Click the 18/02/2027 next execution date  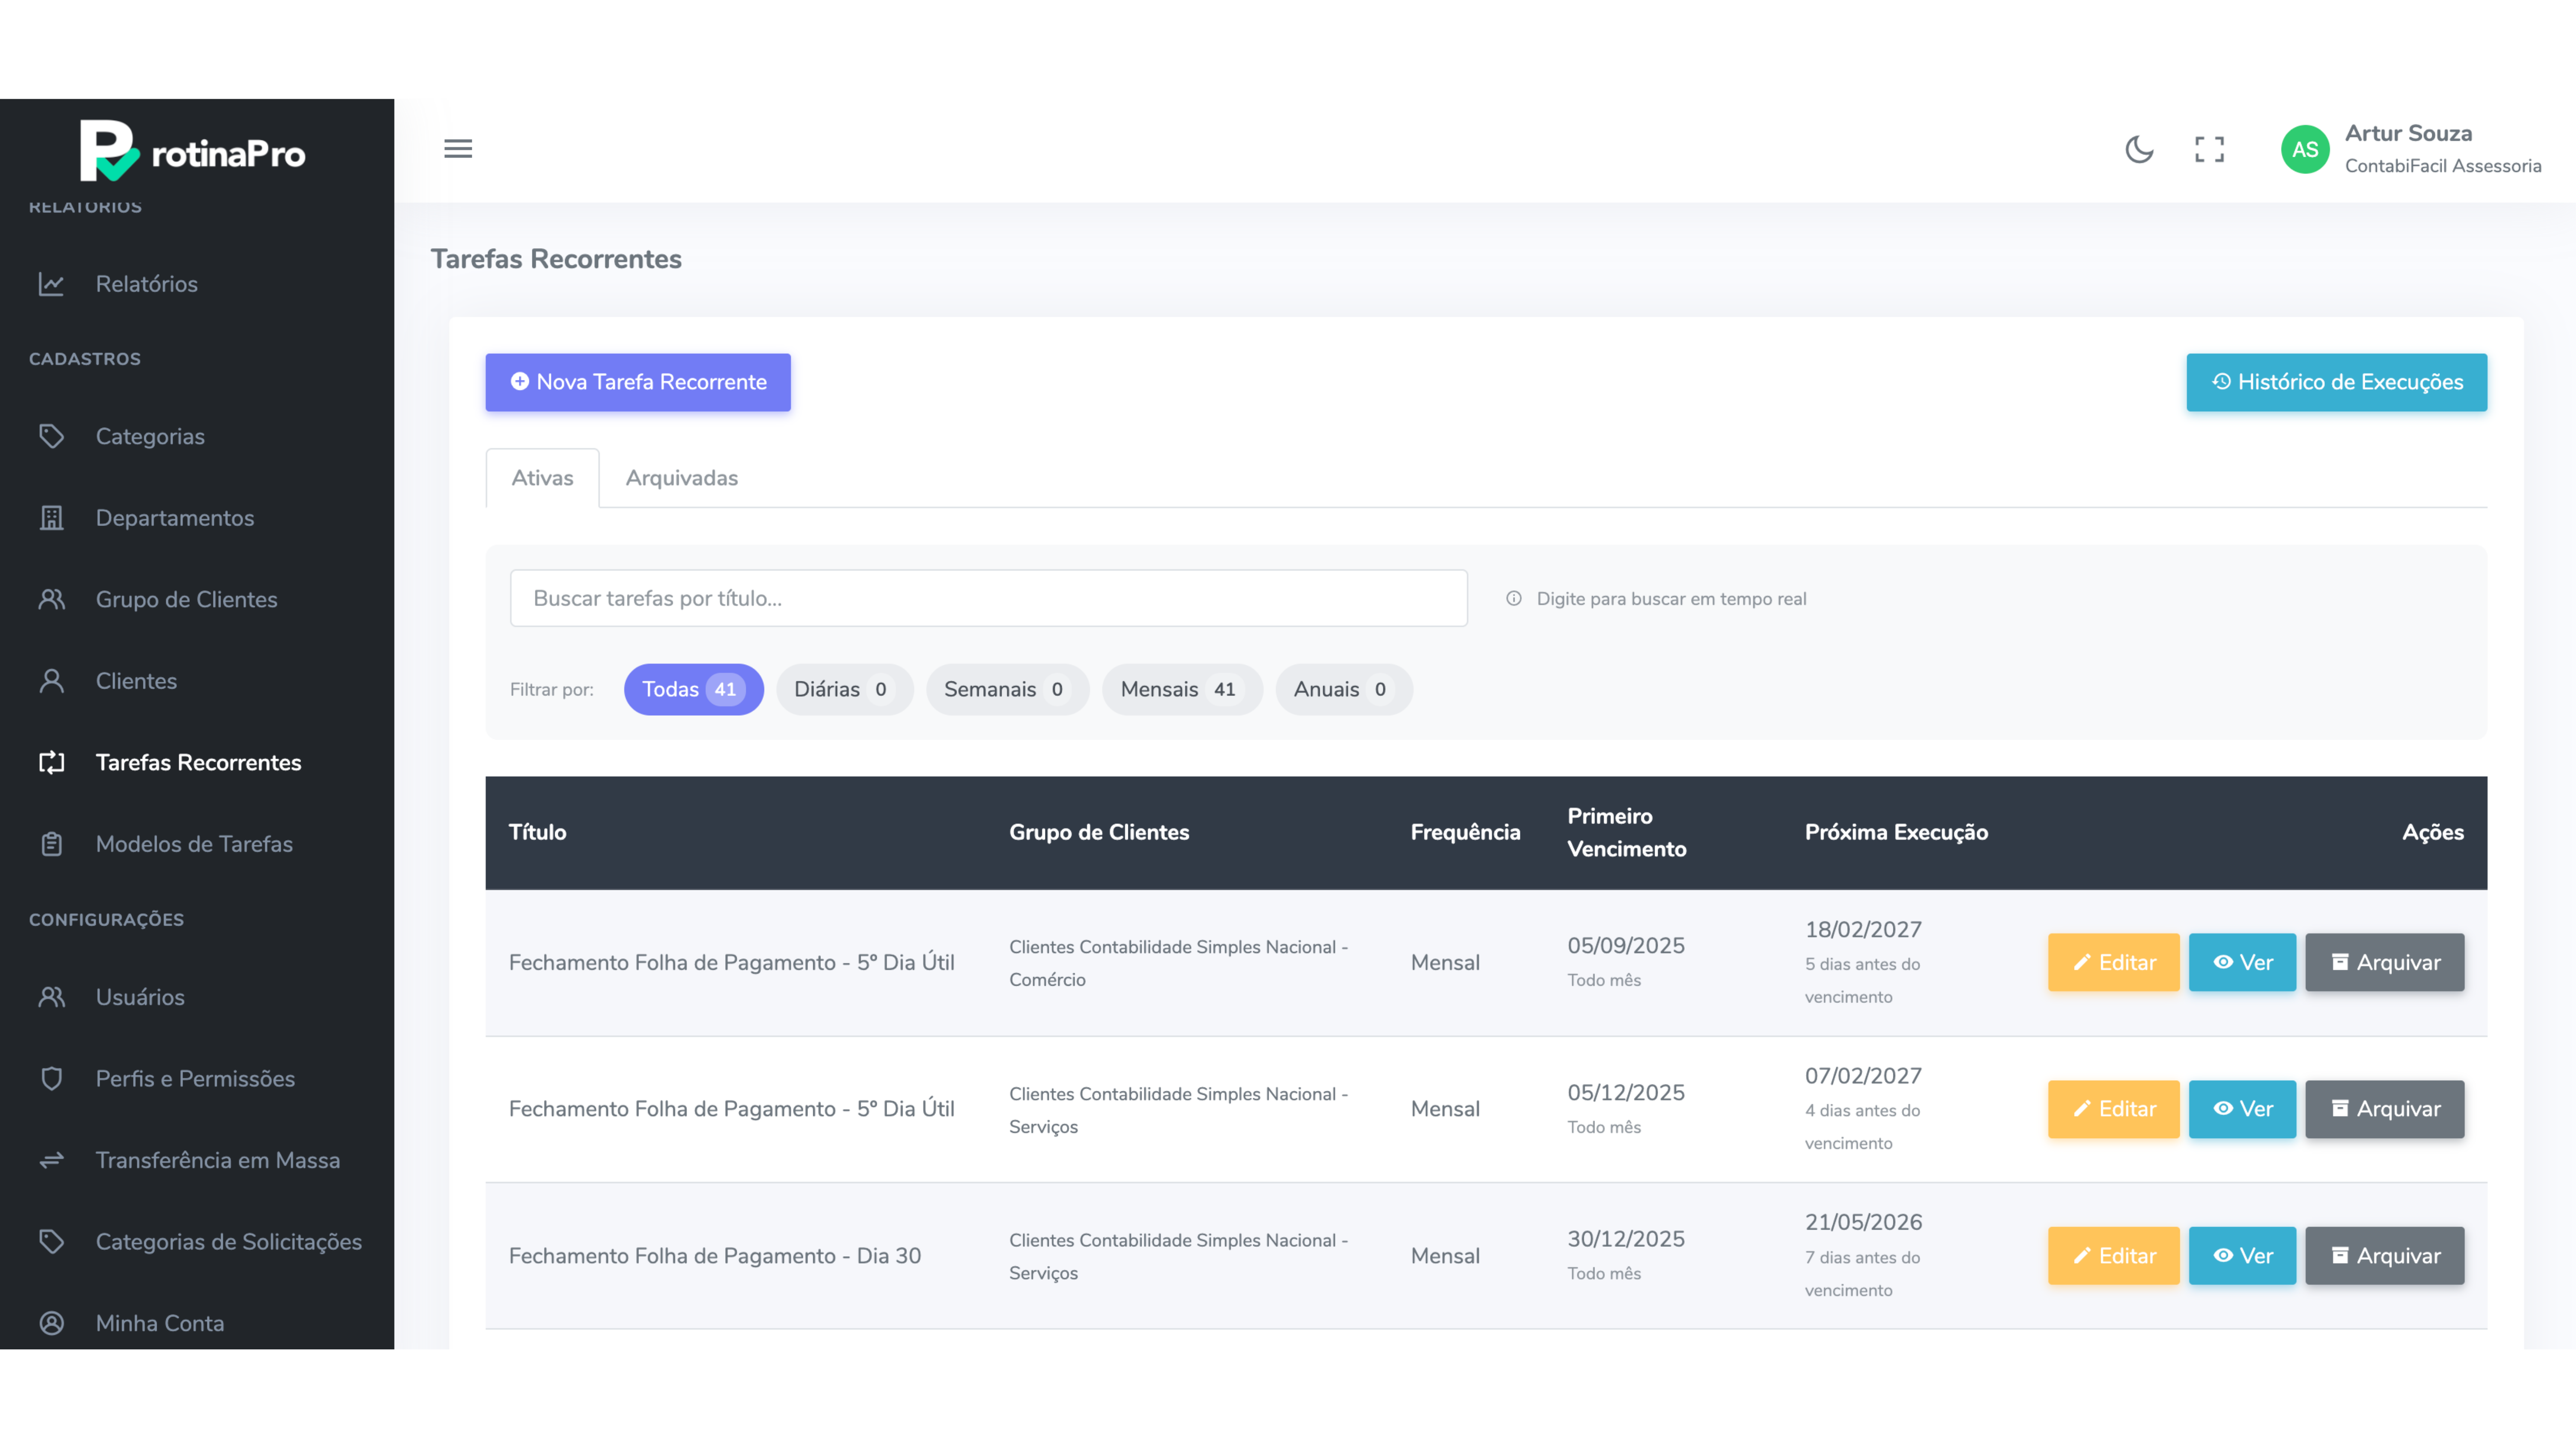(1863, 929)
